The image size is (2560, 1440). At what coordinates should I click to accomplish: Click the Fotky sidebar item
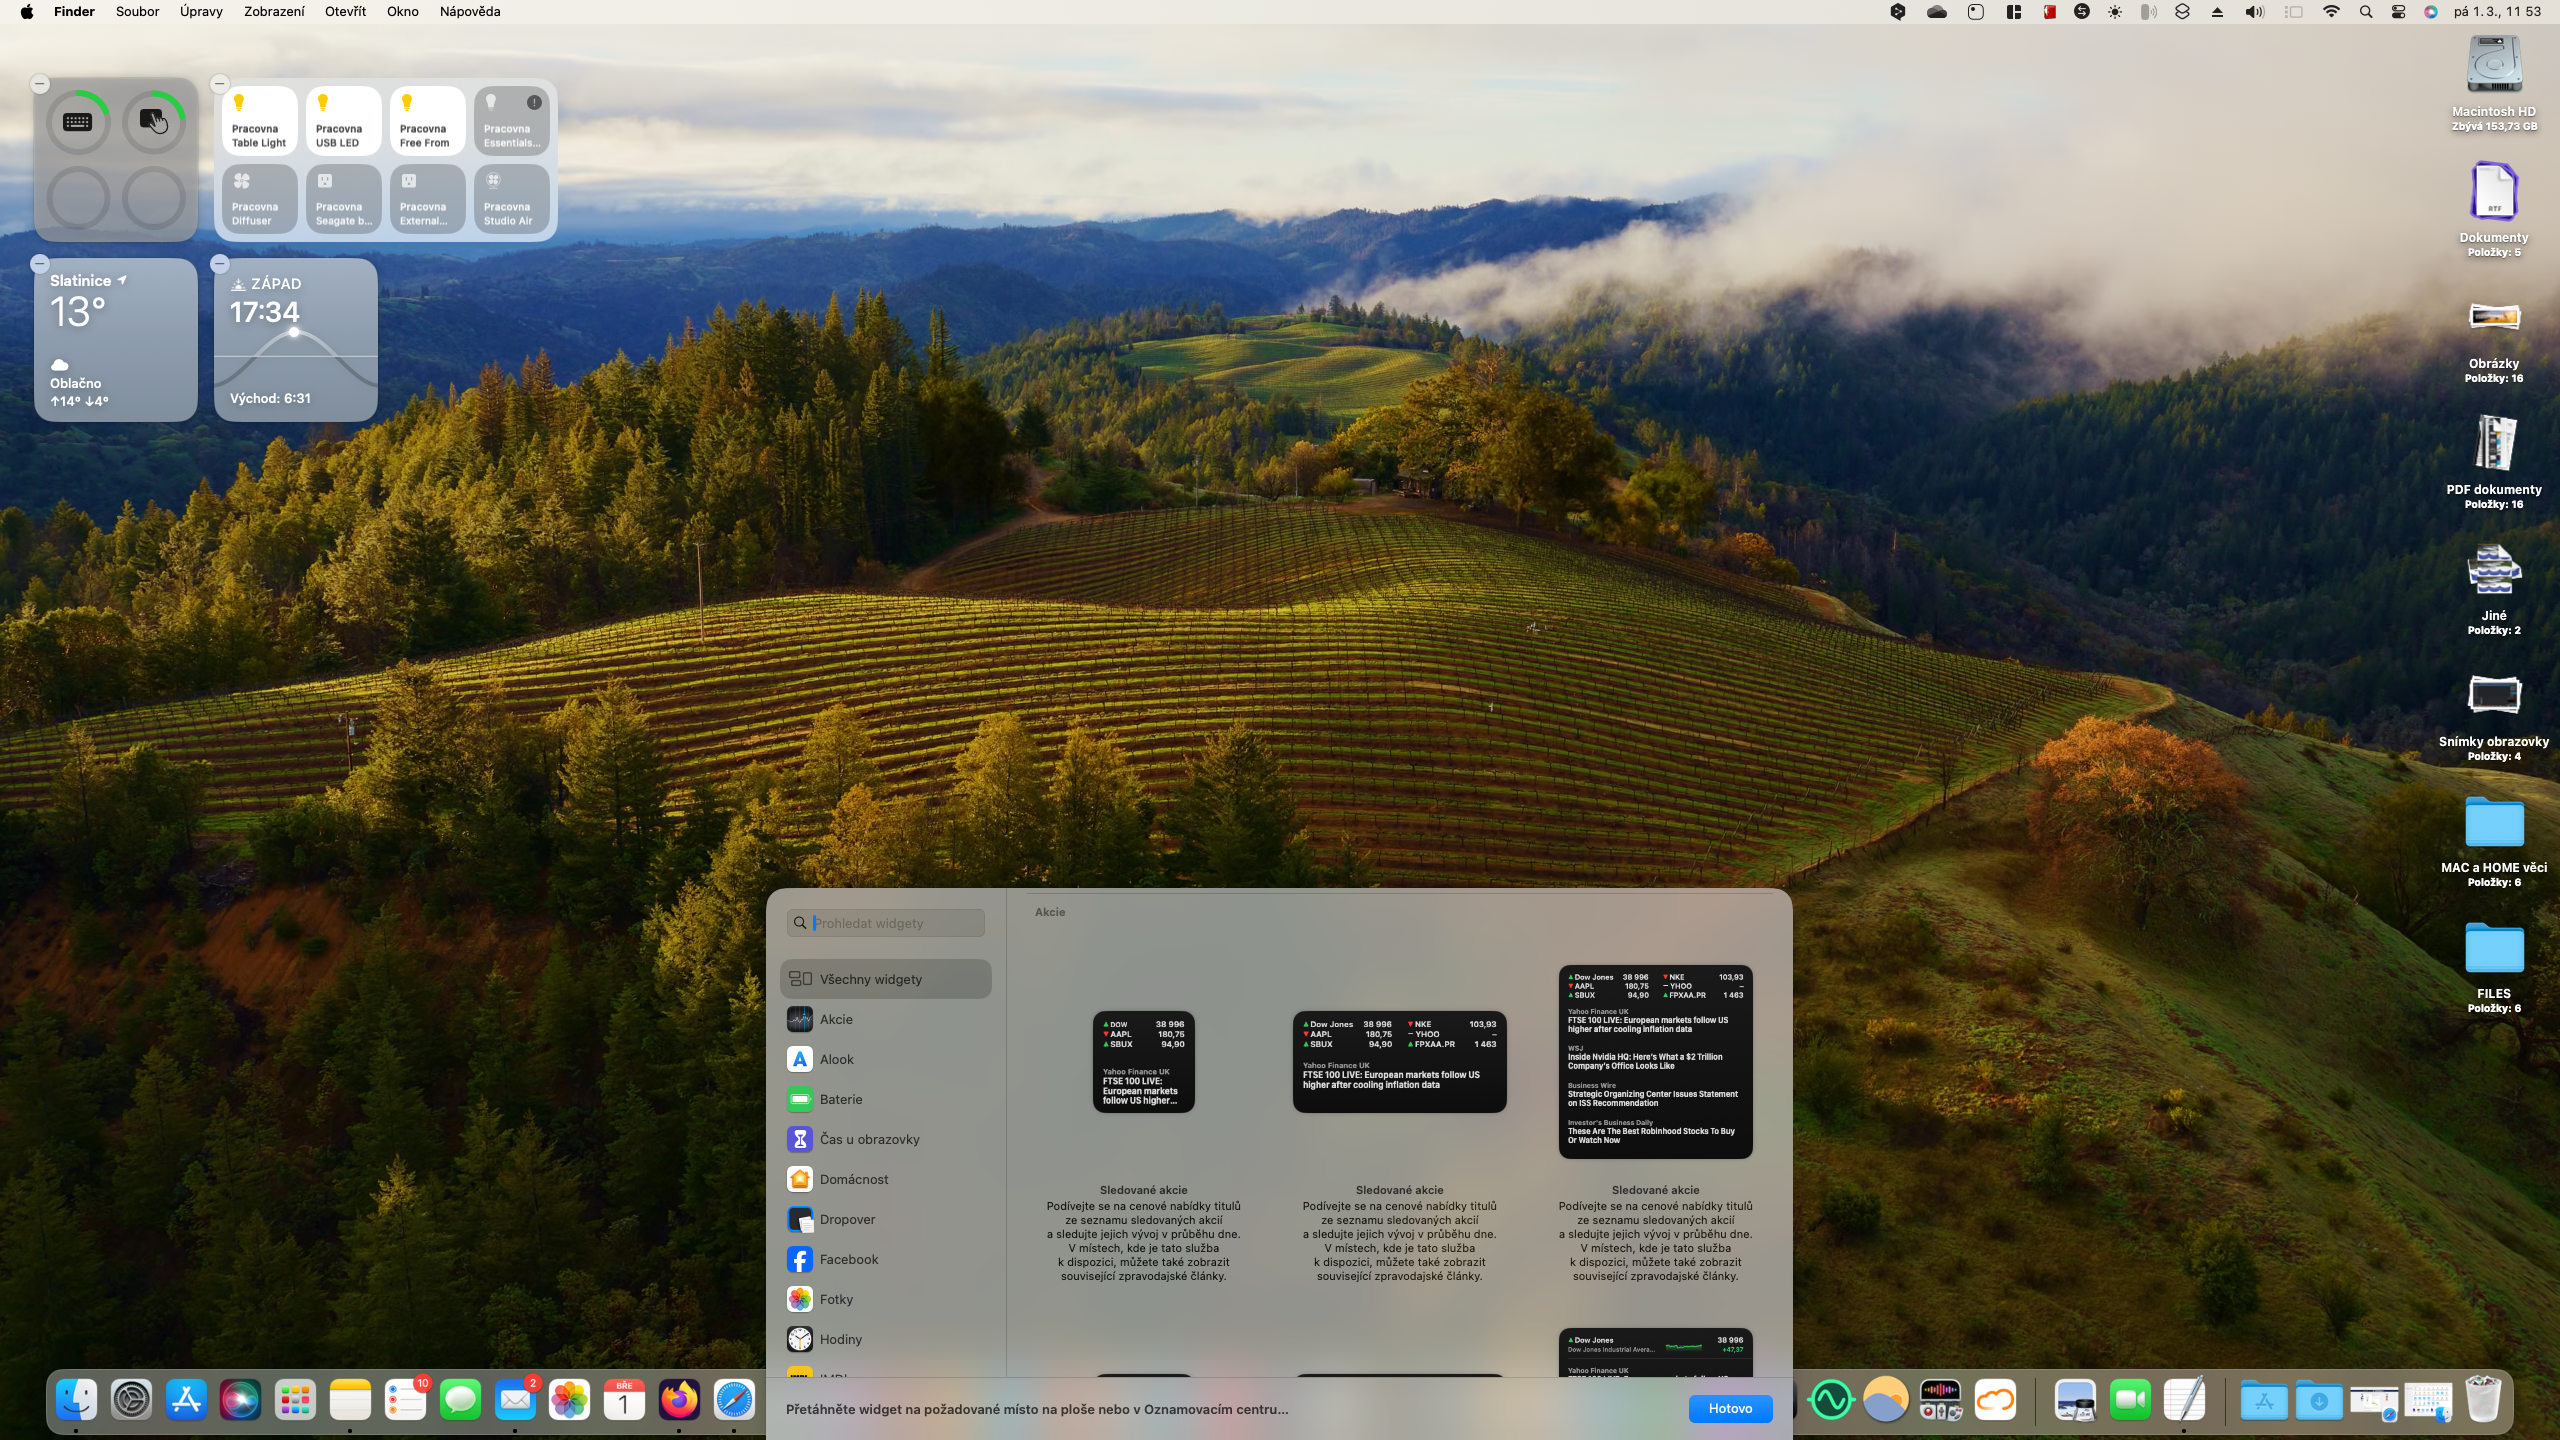pos(836,1299)
